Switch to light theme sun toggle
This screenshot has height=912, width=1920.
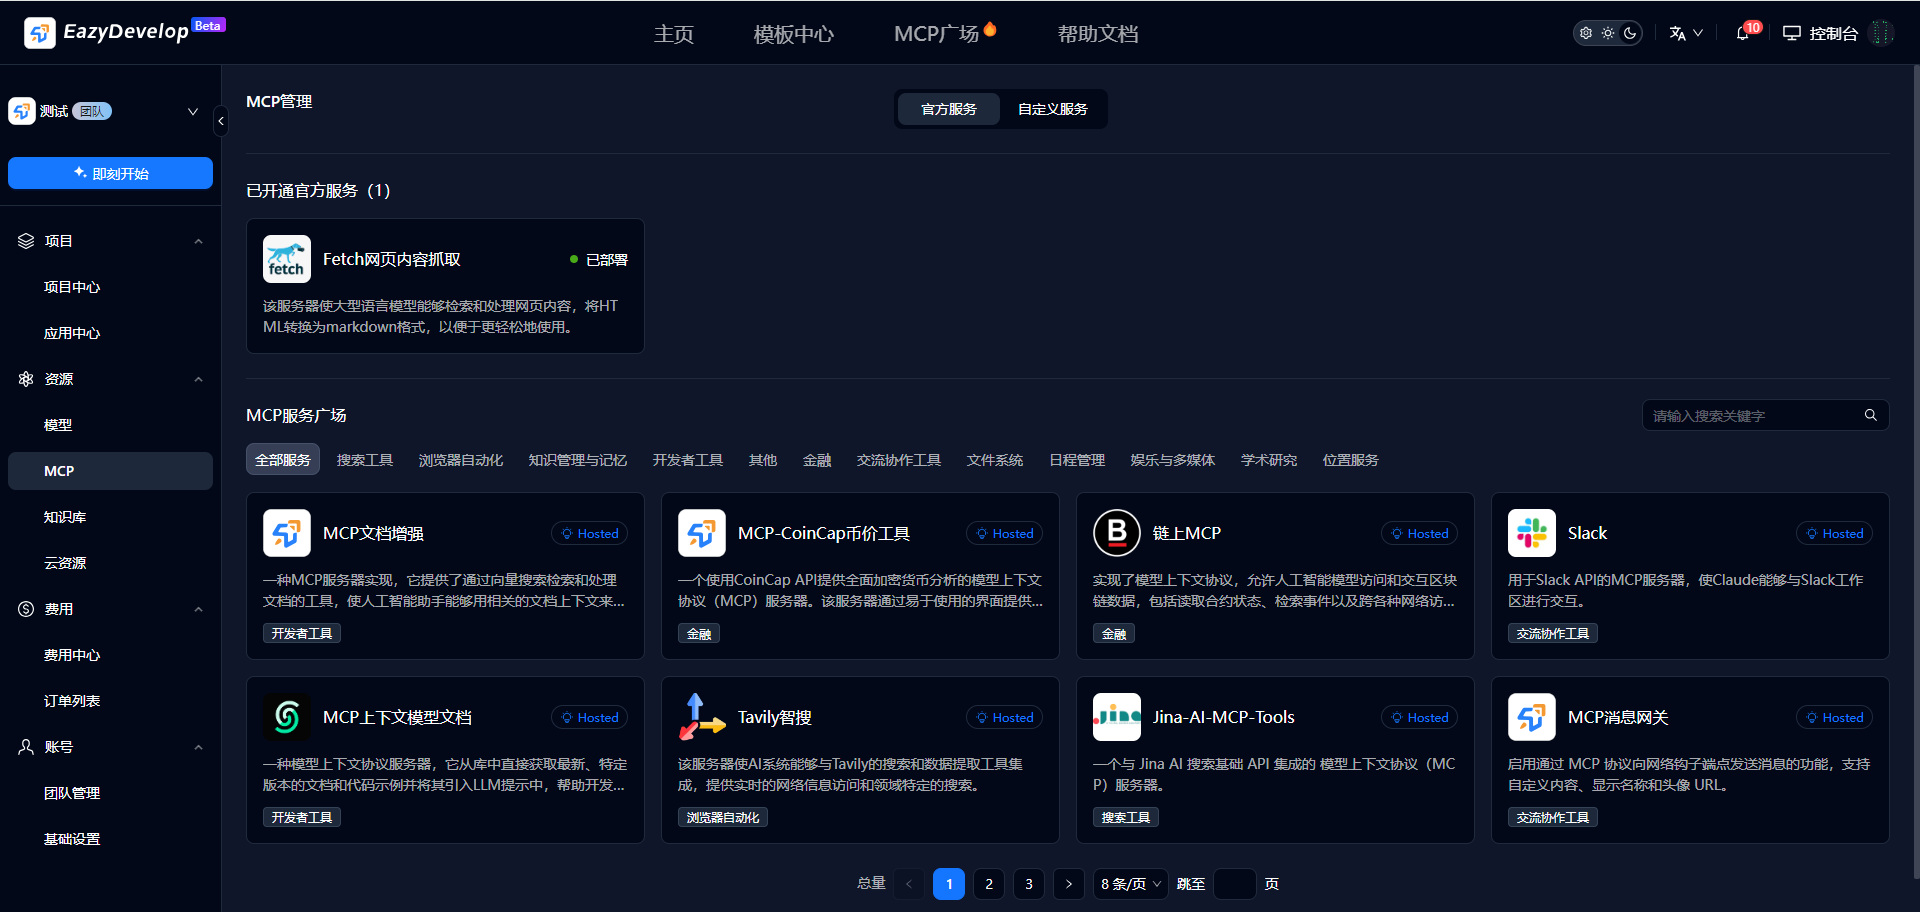[x=1608, y=33]
